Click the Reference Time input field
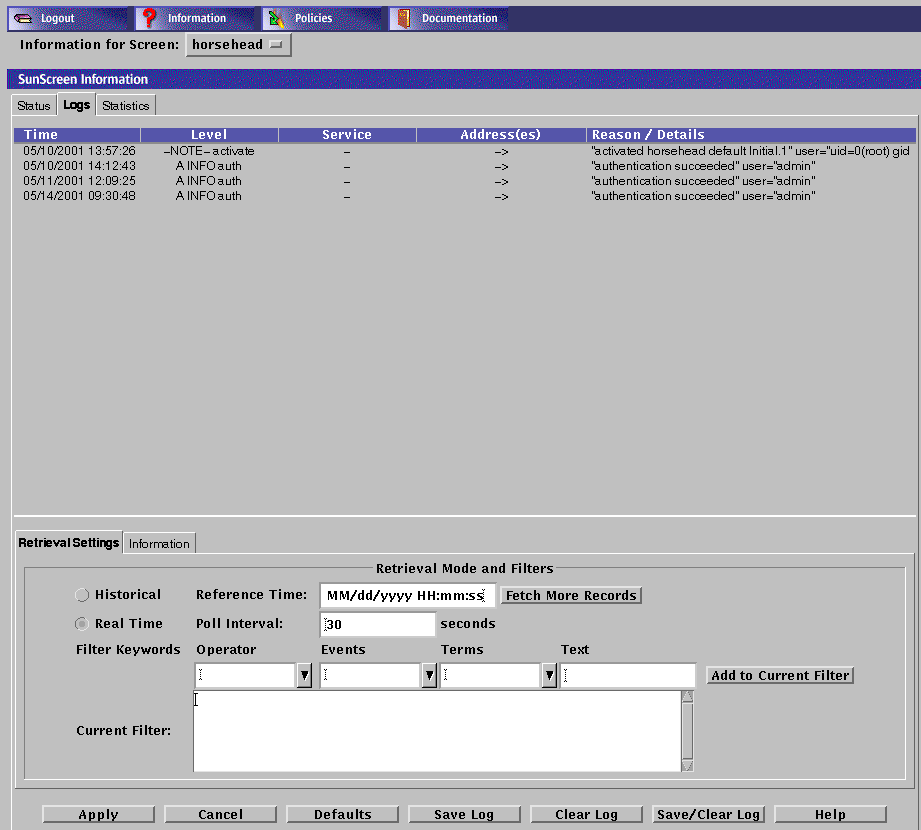This screenshot has width=921, height=830. tap(408, 596)
